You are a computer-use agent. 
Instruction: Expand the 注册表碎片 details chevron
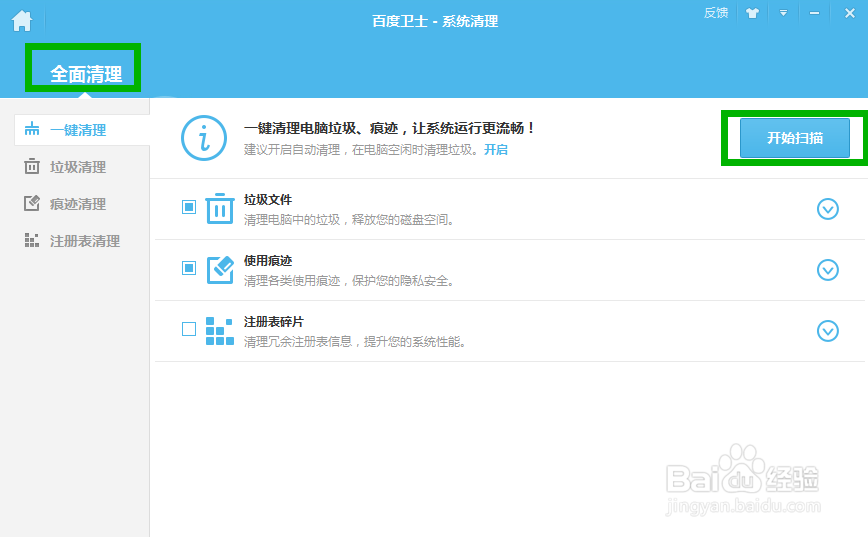[x=828, y=331]
